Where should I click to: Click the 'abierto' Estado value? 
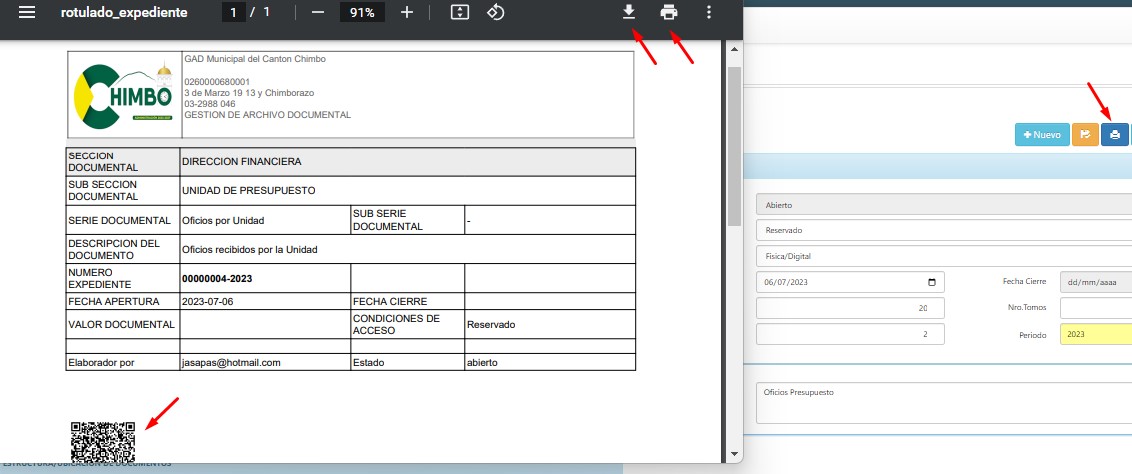point(482,363)
